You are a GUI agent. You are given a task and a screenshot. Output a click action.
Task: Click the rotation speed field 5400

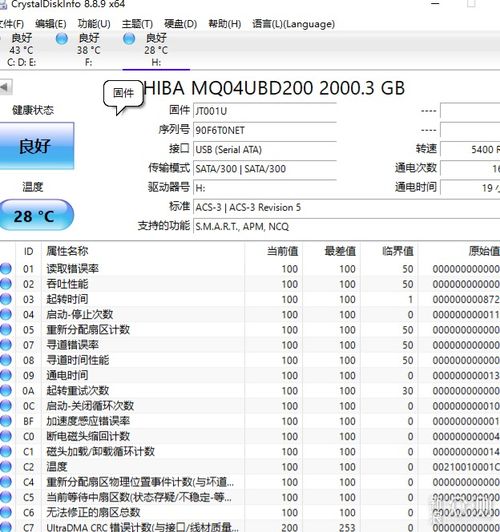(x=470, y=149)
